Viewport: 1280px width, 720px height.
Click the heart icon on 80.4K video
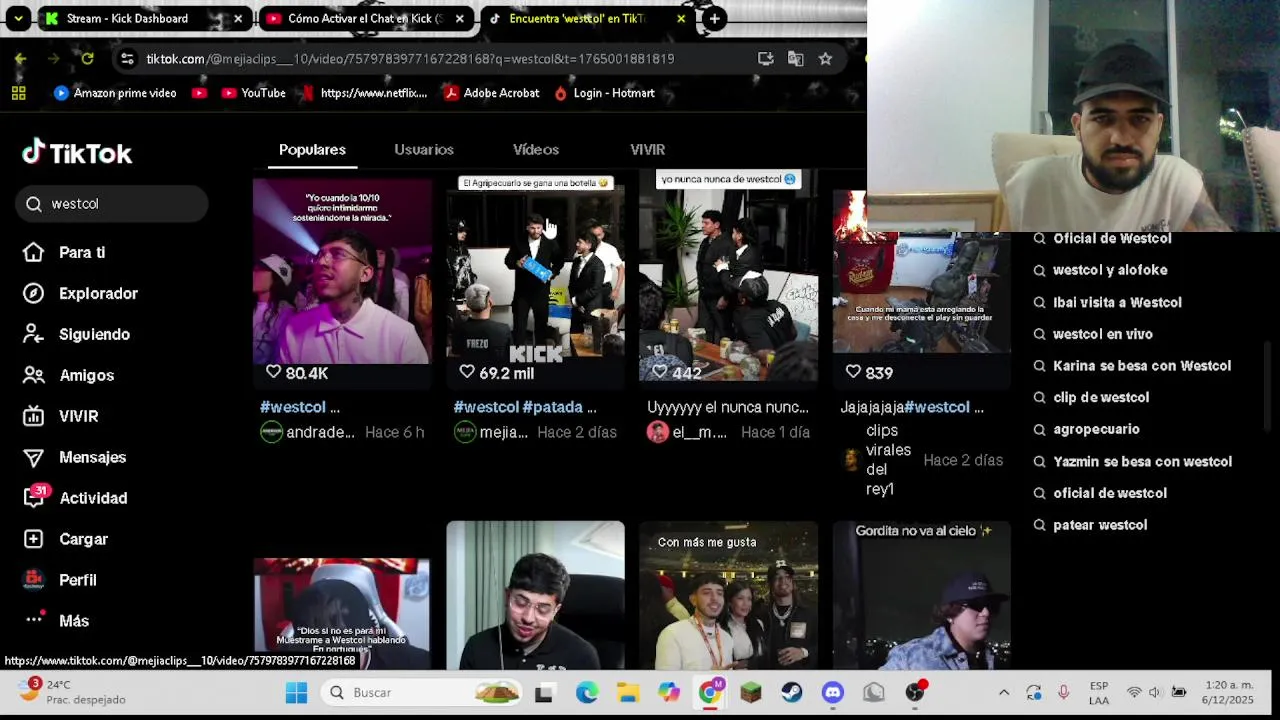click(x=273, y=372)
